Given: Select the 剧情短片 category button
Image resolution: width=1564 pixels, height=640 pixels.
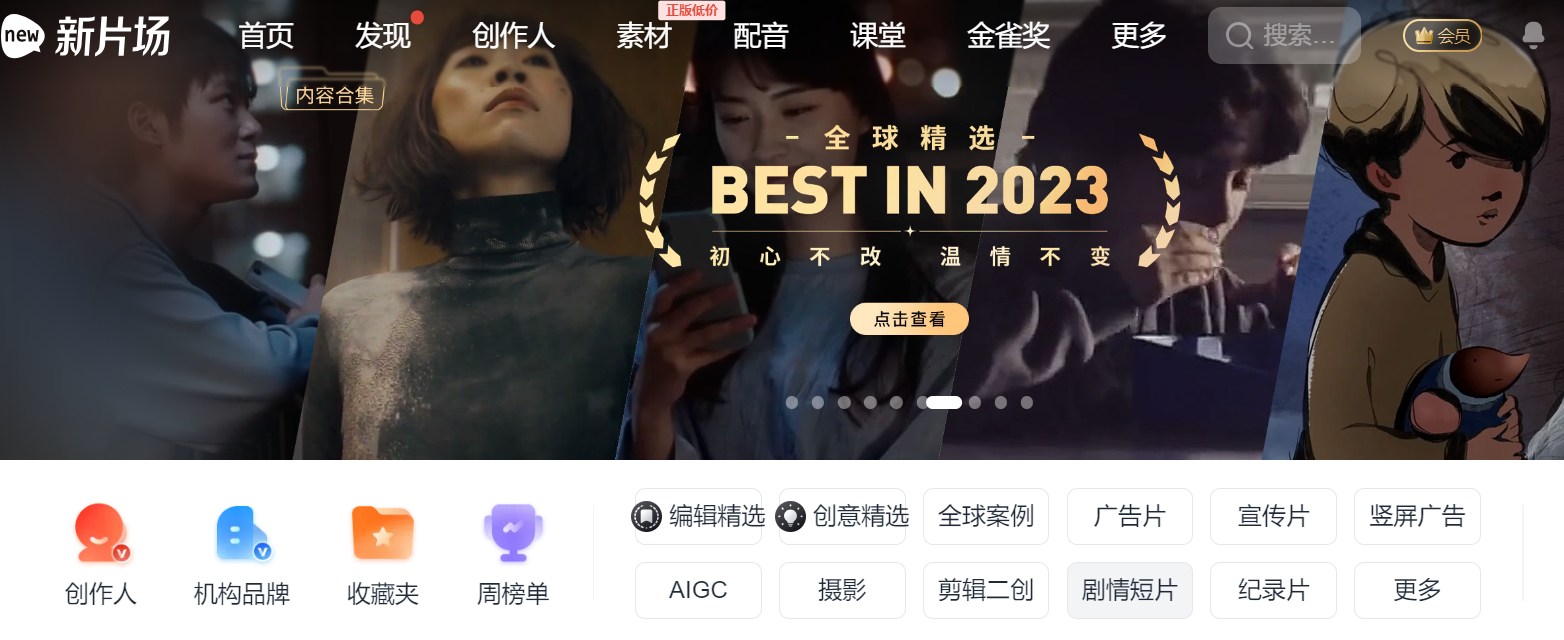Looking at the screenshot, I should pyautogui.click(x=1130, y=590).
